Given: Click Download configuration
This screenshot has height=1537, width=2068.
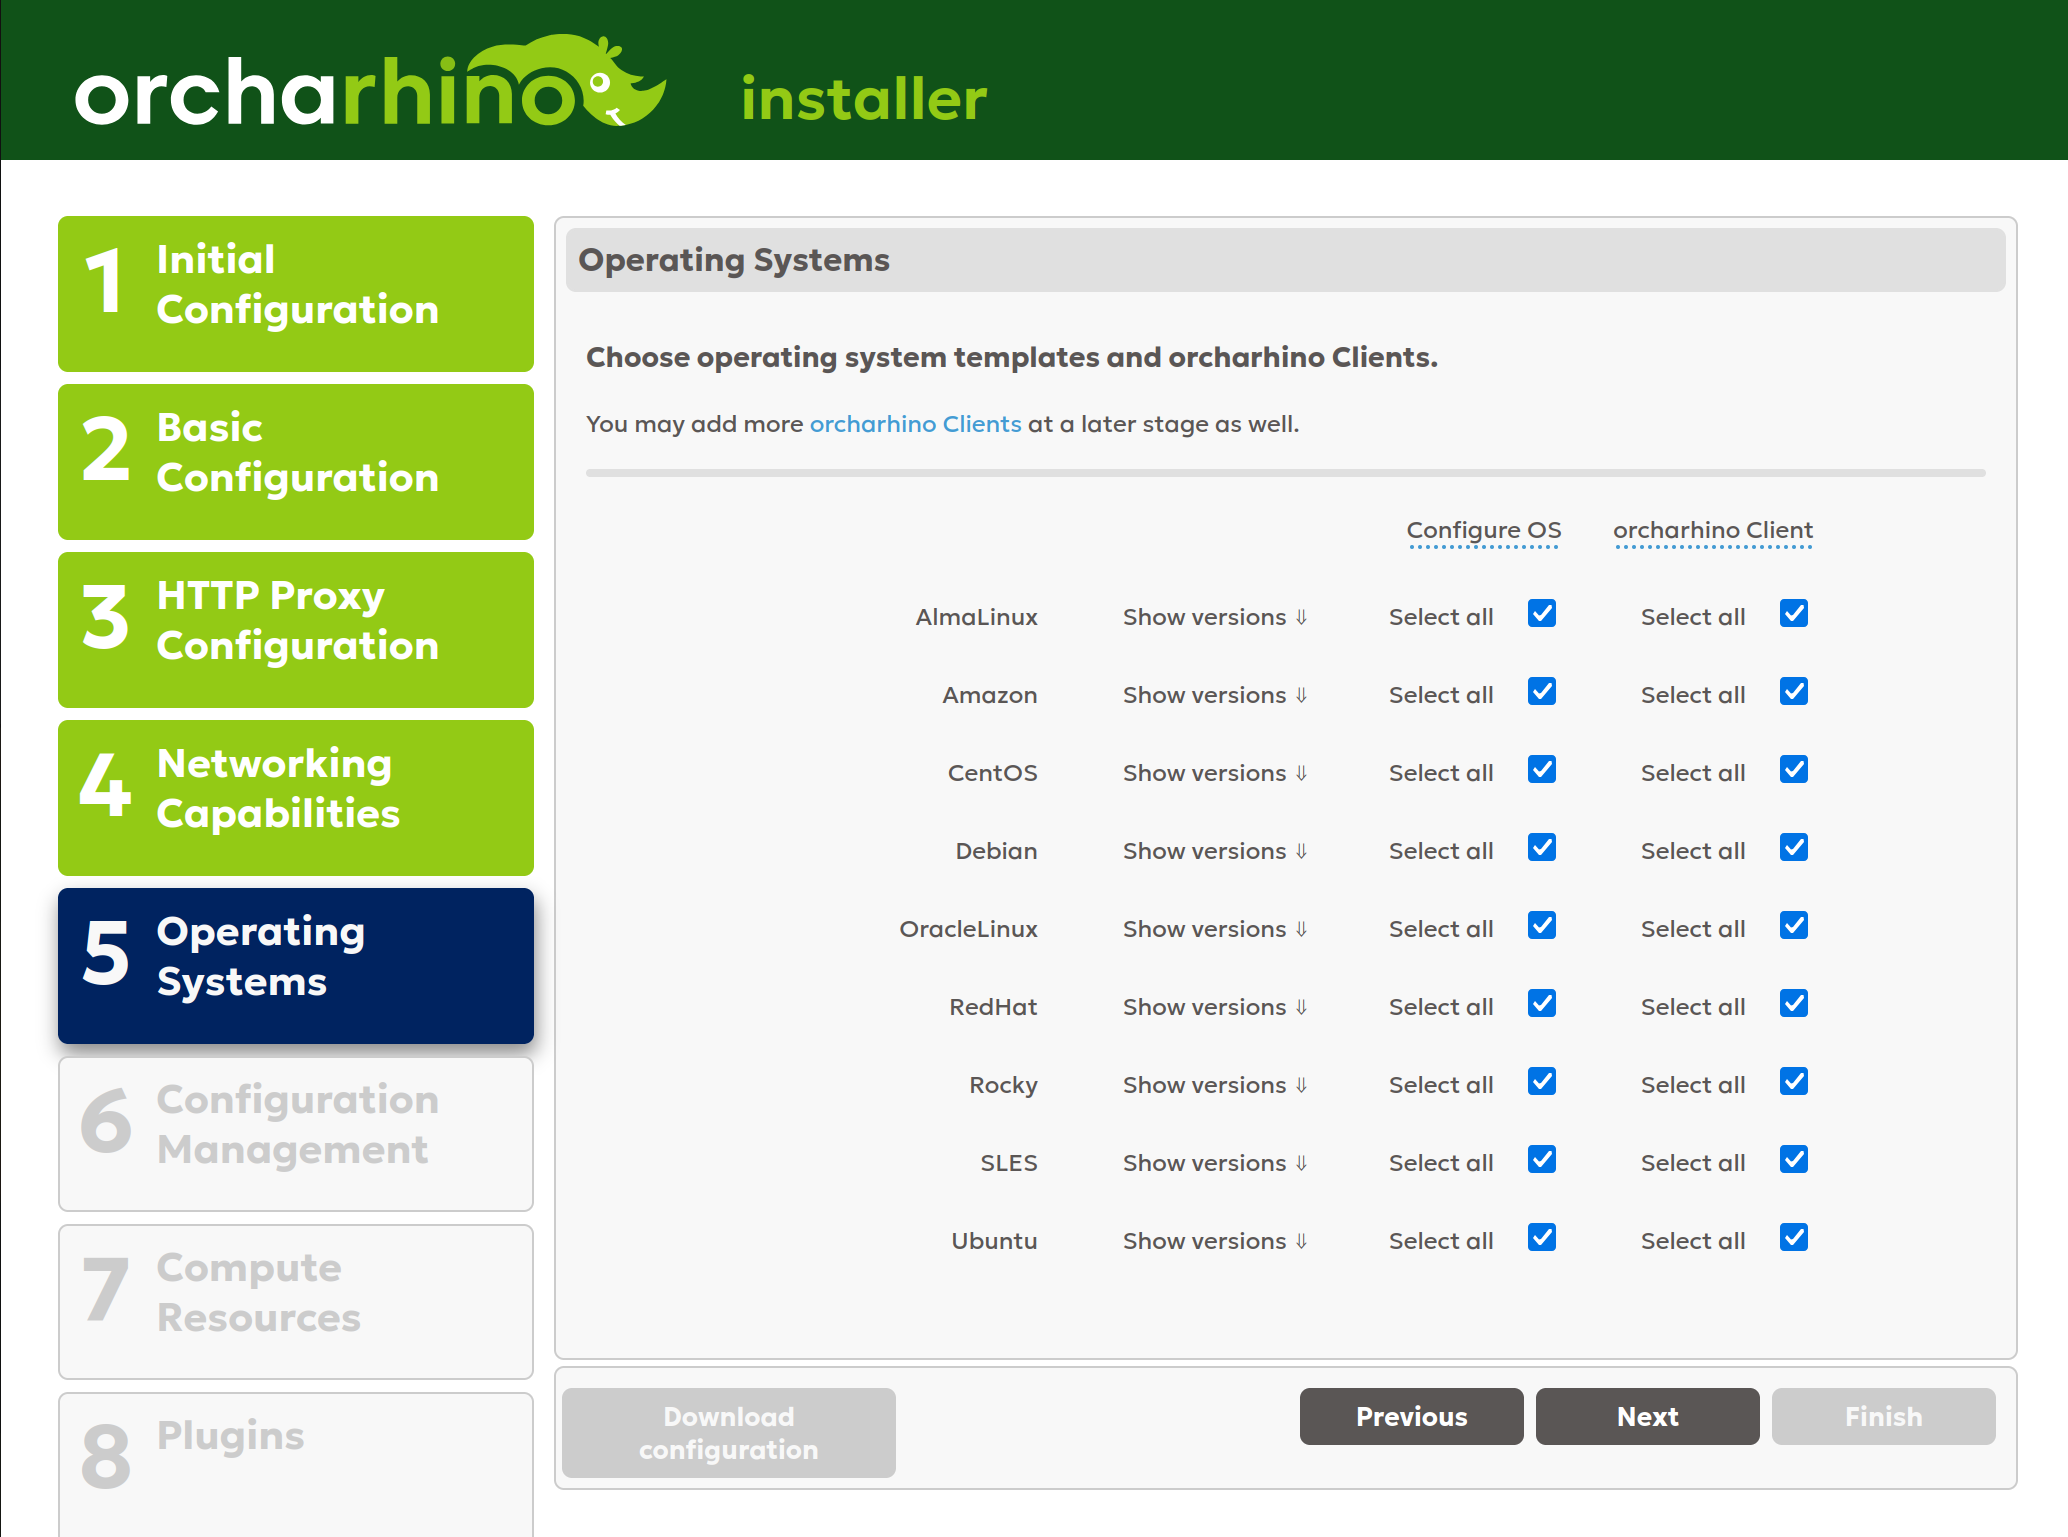Looking at the screenshot, I should click(x=728, y=1432).
